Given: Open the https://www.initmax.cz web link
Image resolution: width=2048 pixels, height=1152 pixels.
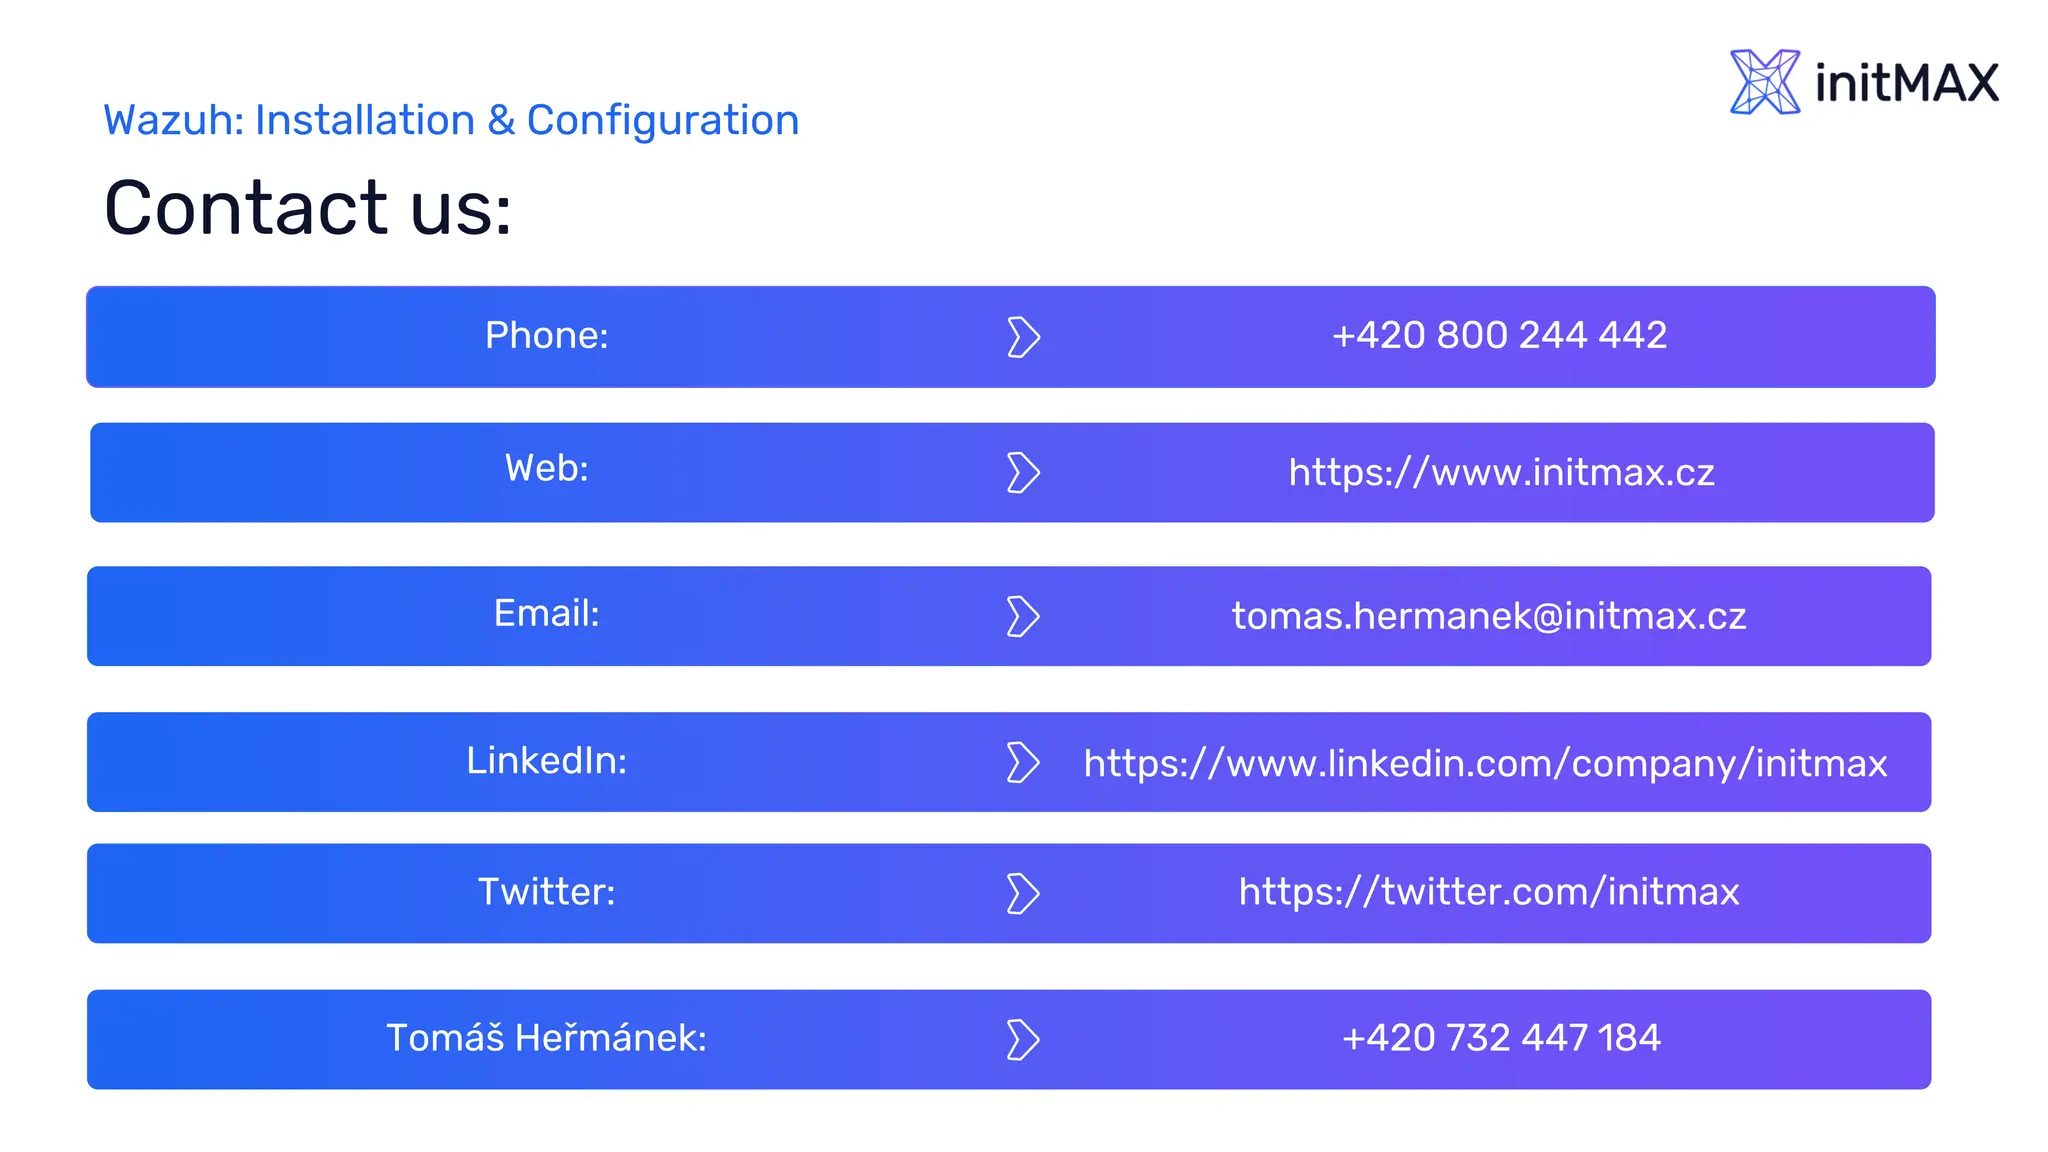Looking at the screenshot, I should (x=1501, y=472).
